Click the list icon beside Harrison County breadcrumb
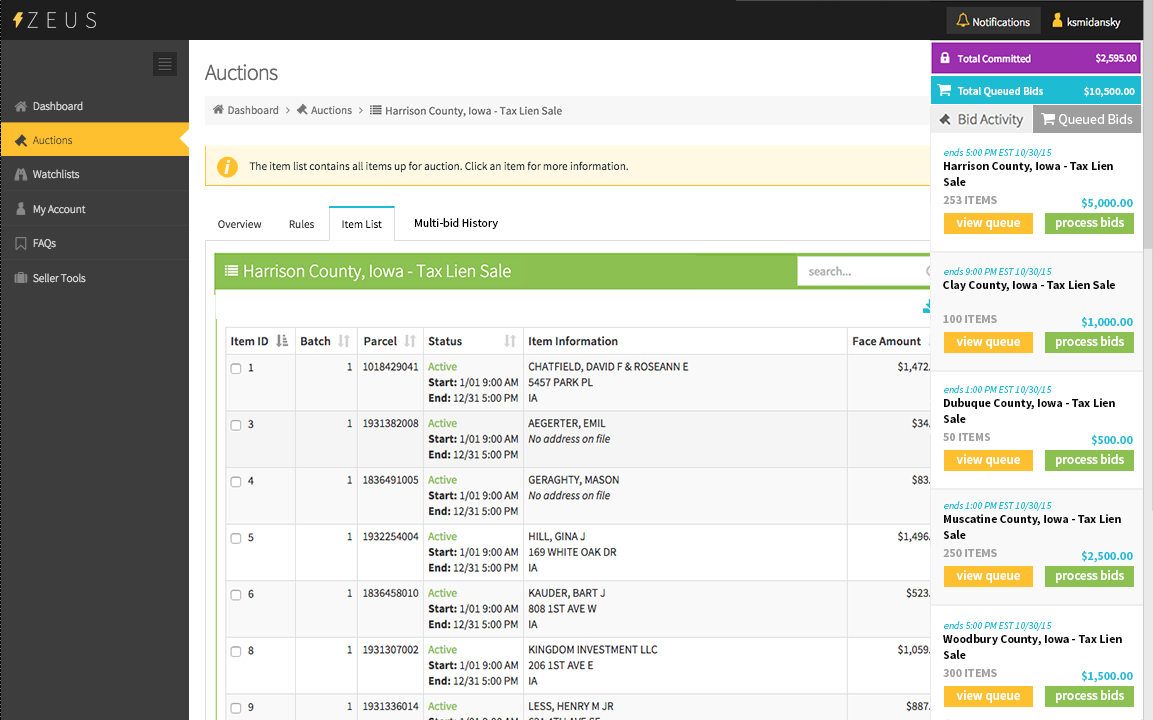Screen dimensions: 1153x720 point(375,110)
